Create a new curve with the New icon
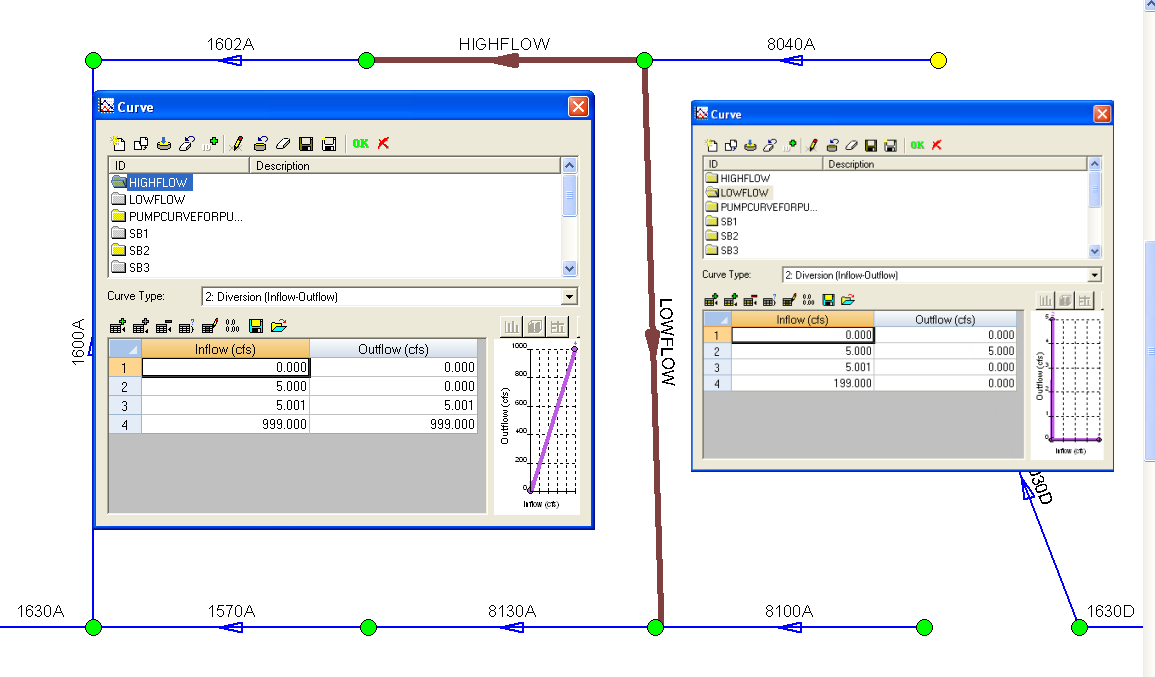1155x677 pixels. click(x=117, y=143)
